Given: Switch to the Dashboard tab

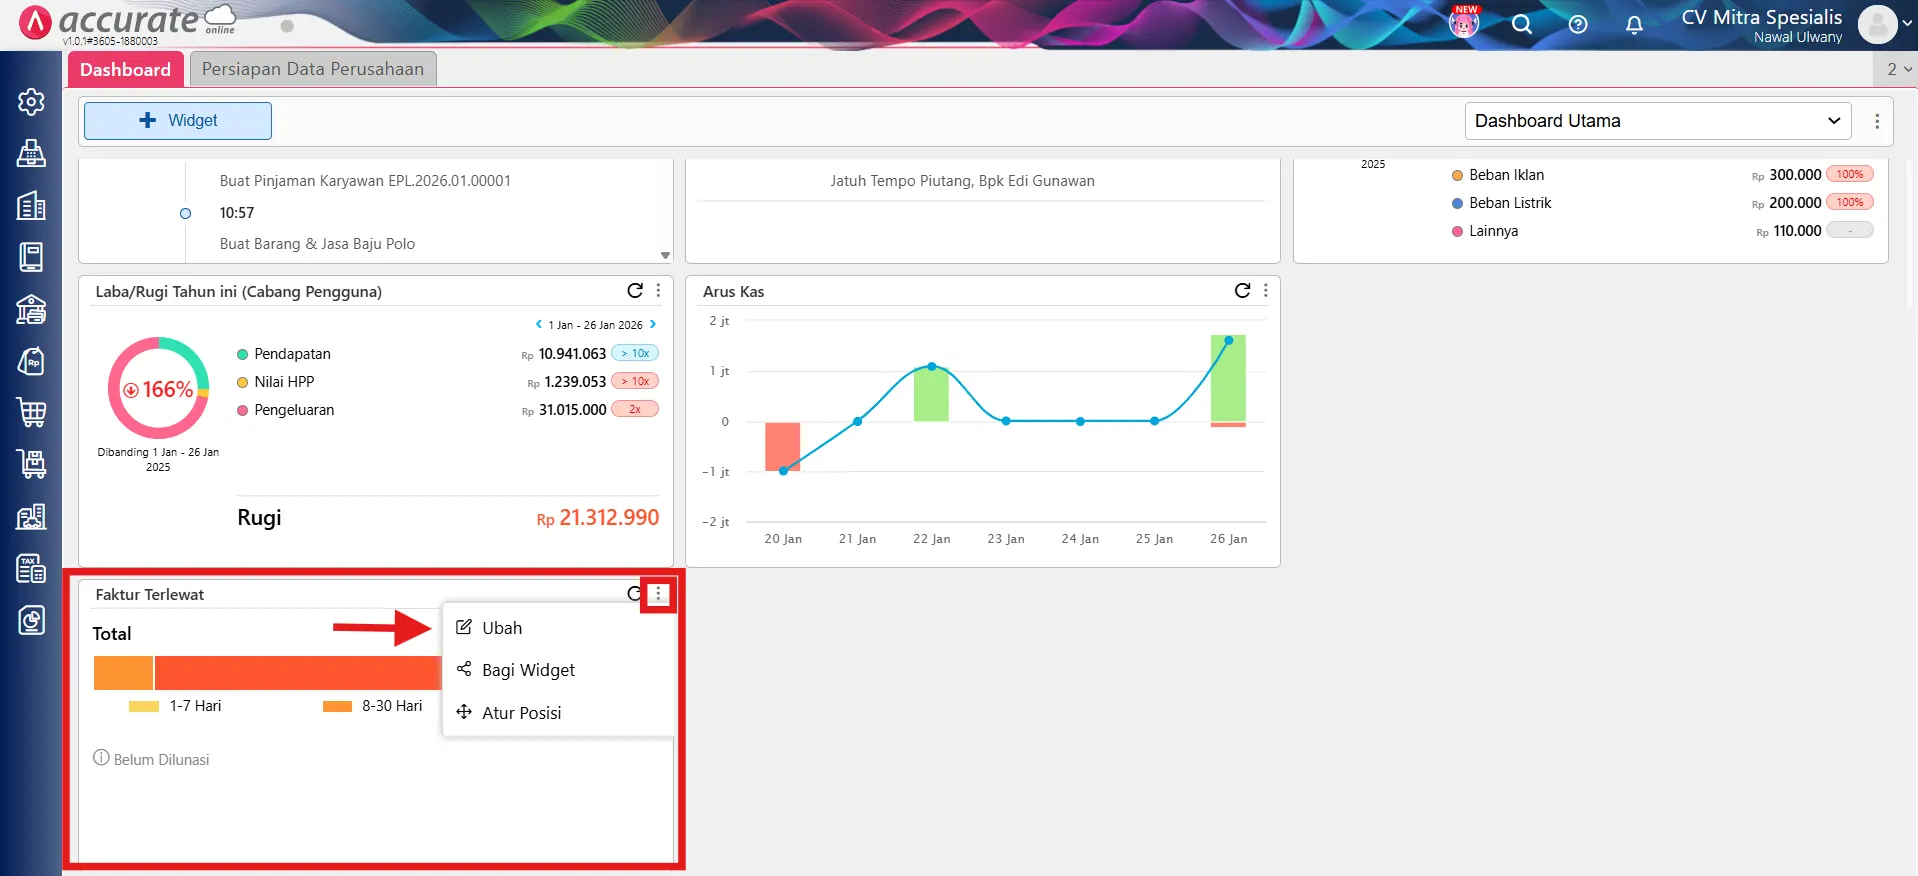Looking at the screenshot, I should tap(126, 69).
